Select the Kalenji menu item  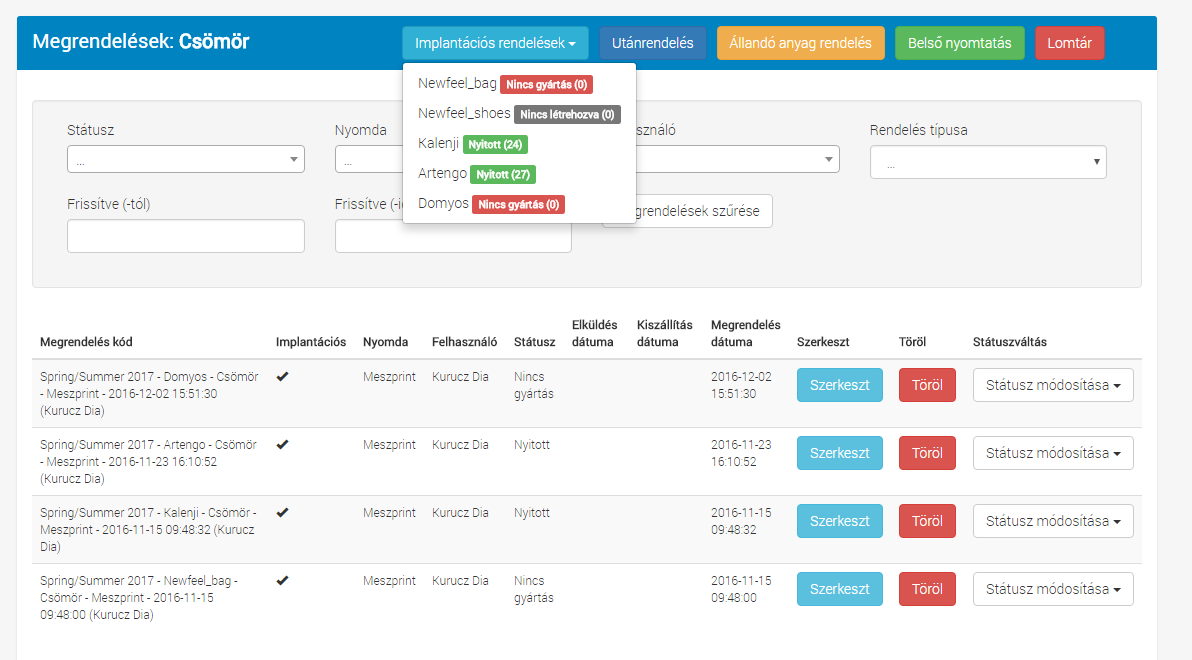(x=438, y=144)
